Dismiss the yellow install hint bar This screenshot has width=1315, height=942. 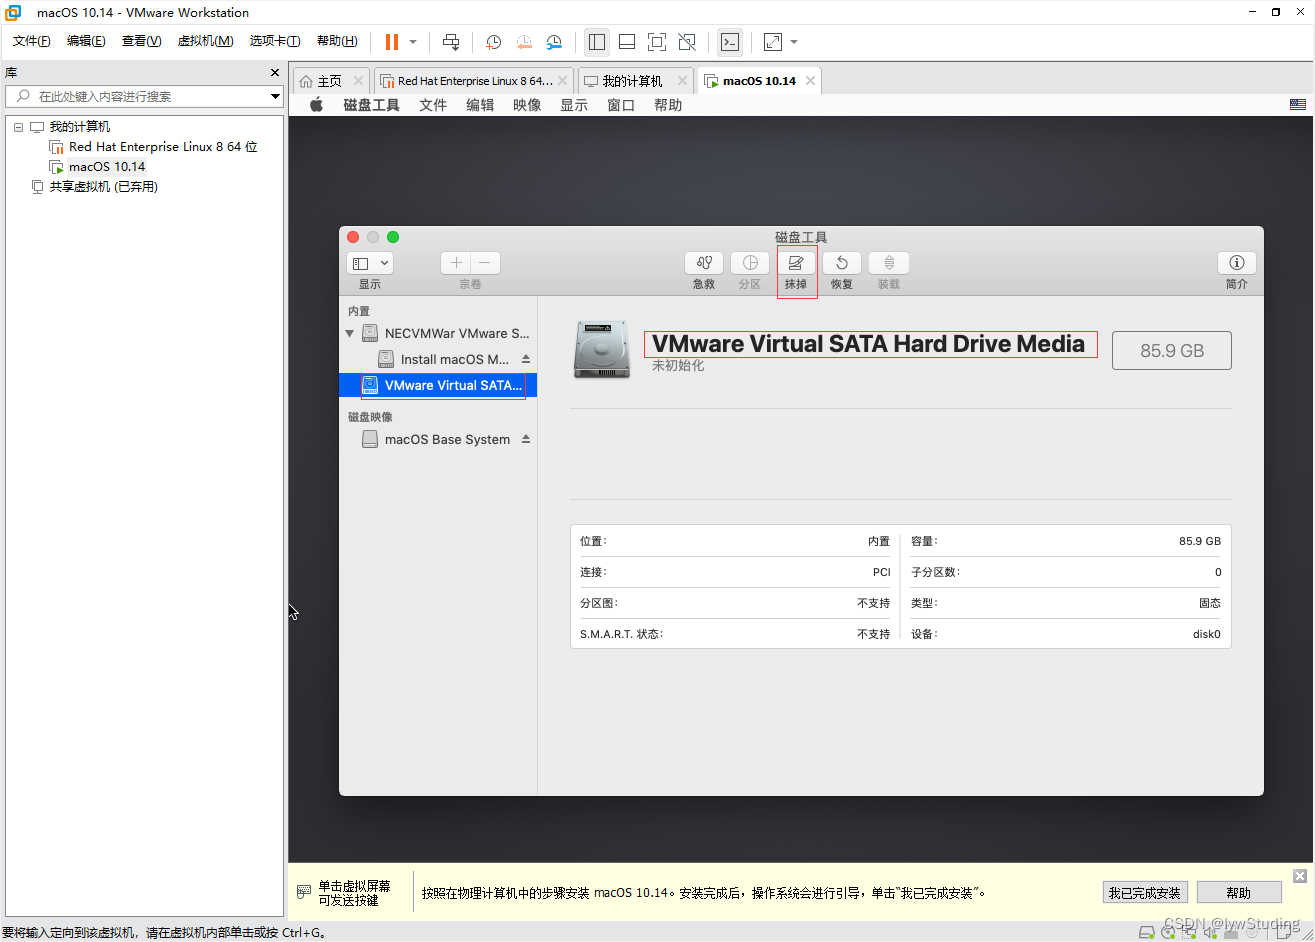coord(1299,876)
